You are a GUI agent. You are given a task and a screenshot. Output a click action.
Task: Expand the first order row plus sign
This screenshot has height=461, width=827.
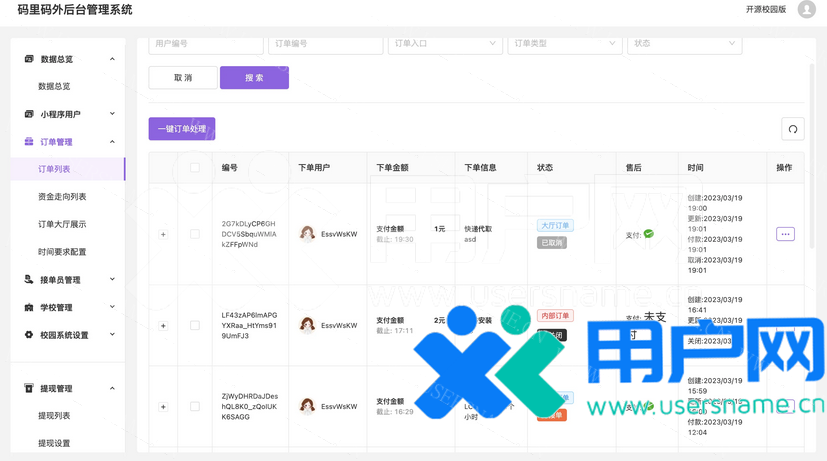(x=163, y=234)
